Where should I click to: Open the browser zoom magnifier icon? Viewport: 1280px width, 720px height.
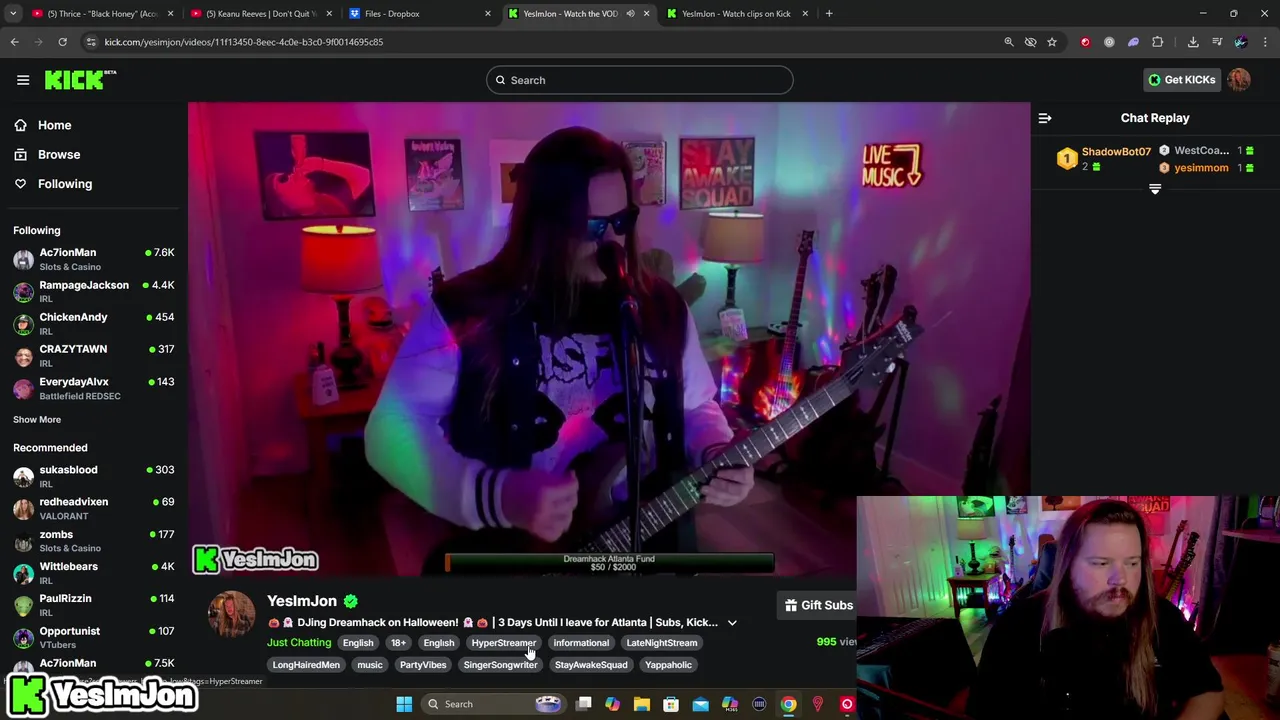coord(1008,42)
